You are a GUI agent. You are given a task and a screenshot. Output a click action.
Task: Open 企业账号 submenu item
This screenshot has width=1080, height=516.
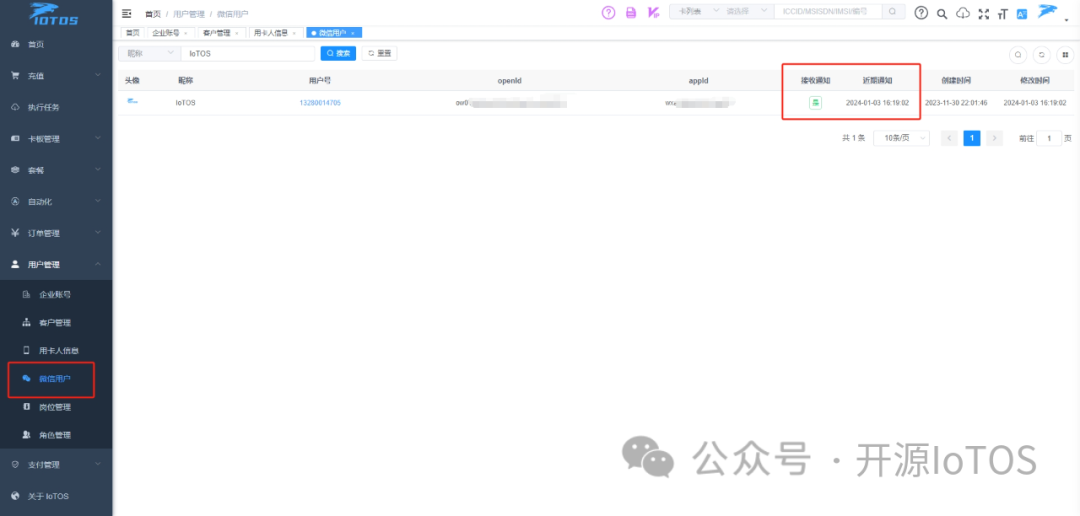[x=56, y=294]
